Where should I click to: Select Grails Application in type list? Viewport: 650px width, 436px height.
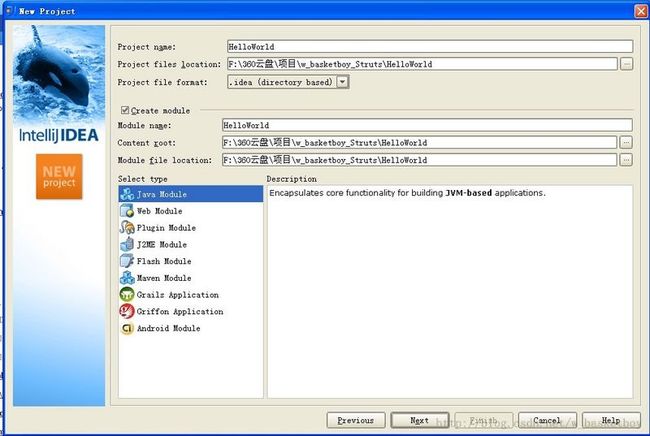pos(191,294)
